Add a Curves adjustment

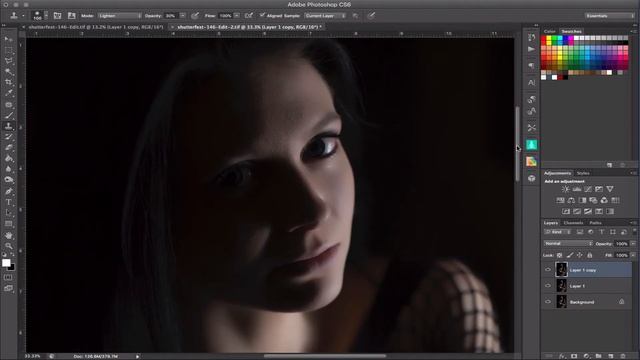pyautogui.click(x=588, y=189)
